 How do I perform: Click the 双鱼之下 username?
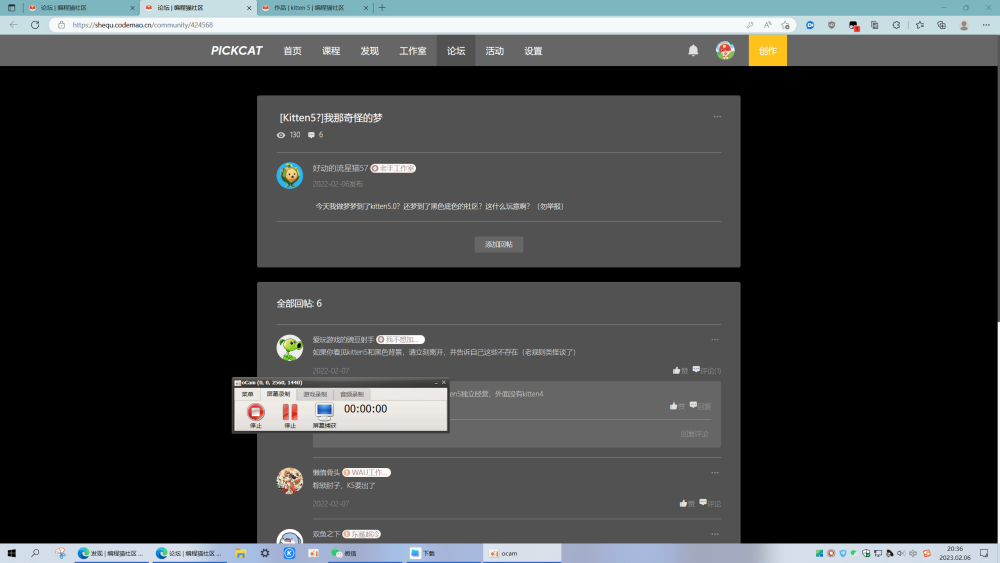(326, 534)
